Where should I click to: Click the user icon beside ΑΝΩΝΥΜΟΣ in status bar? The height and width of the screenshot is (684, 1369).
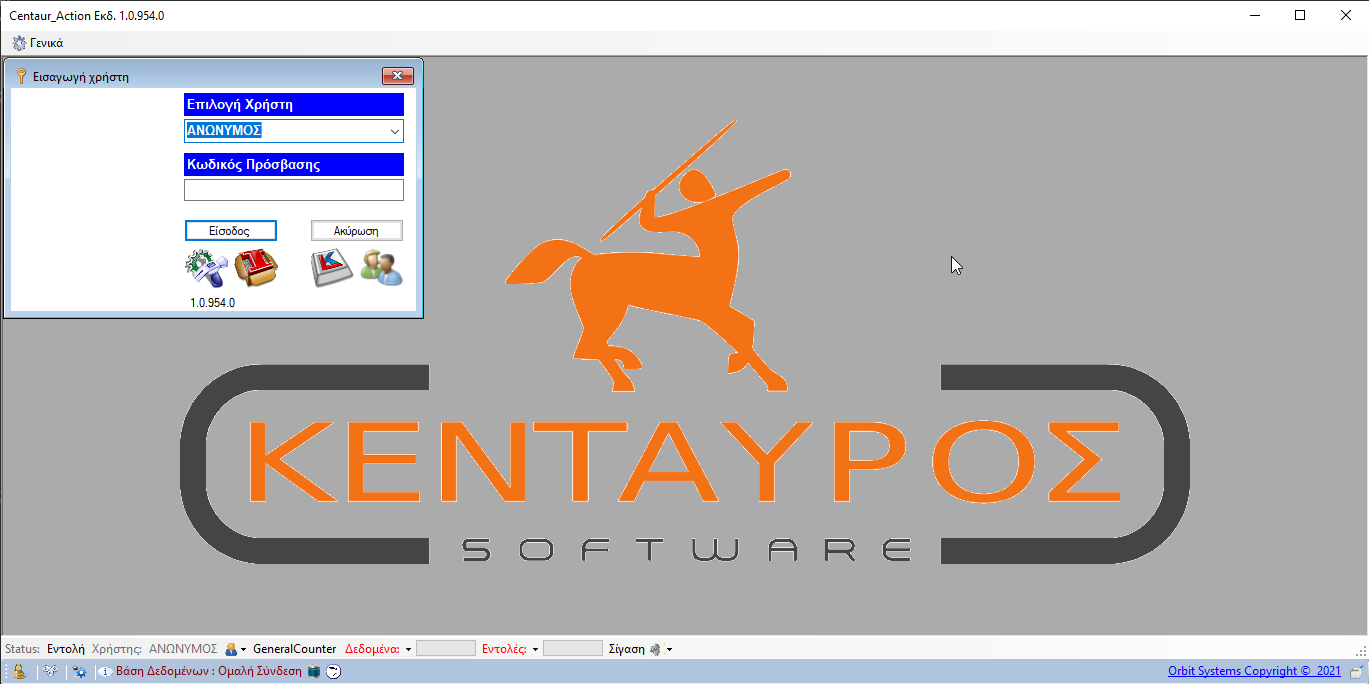click(x=229, y=648)
